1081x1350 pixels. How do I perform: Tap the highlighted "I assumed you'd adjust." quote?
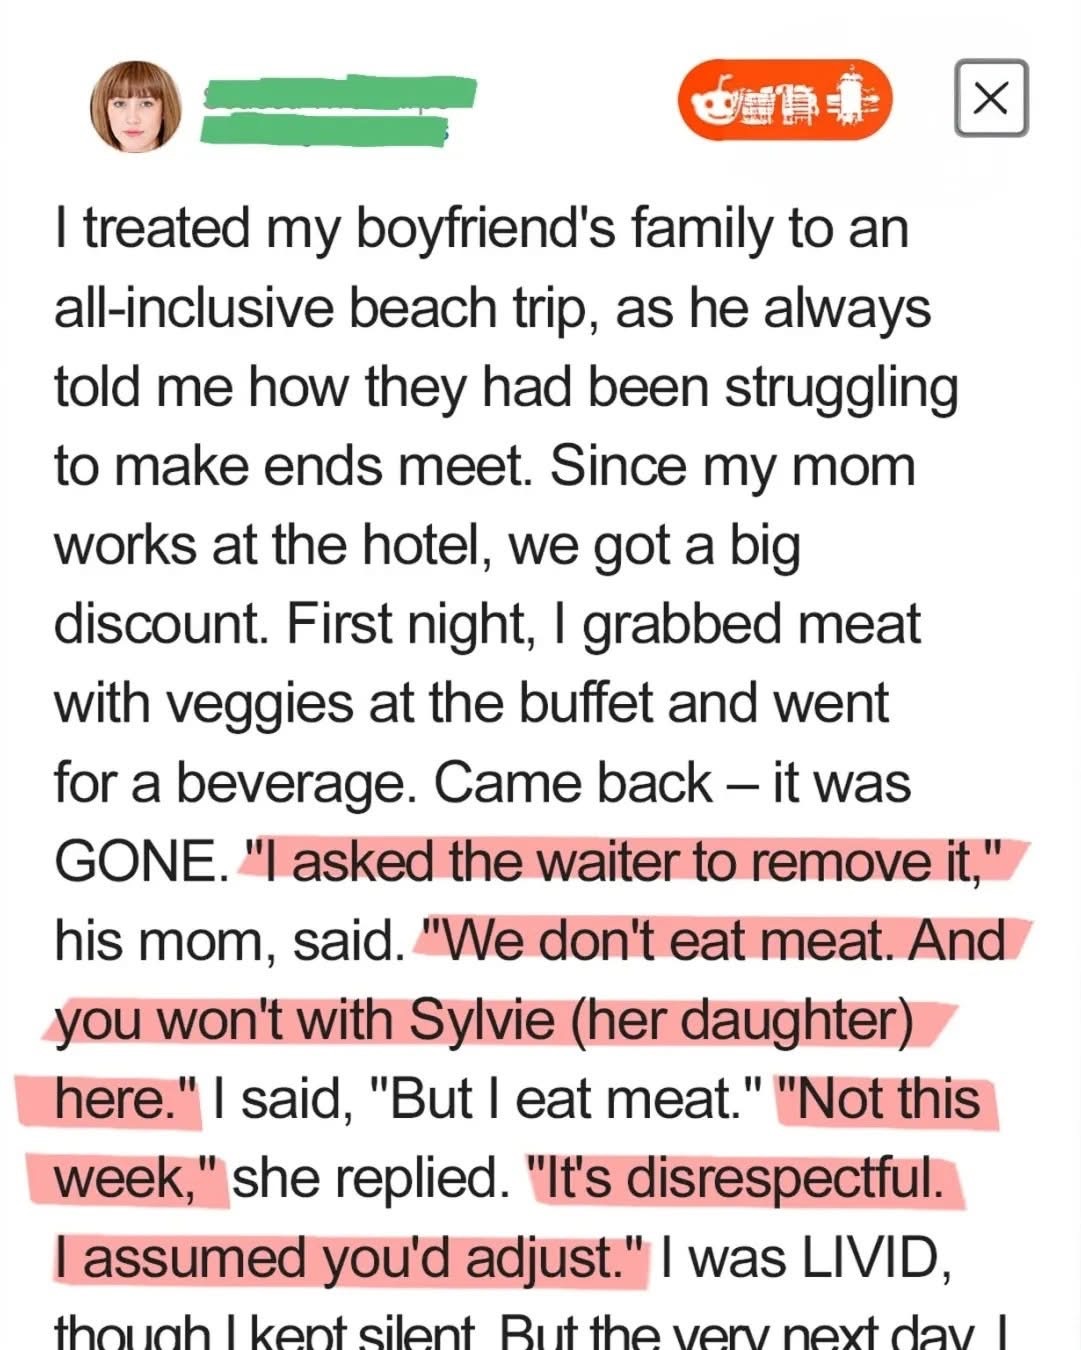coord(347,1257)
